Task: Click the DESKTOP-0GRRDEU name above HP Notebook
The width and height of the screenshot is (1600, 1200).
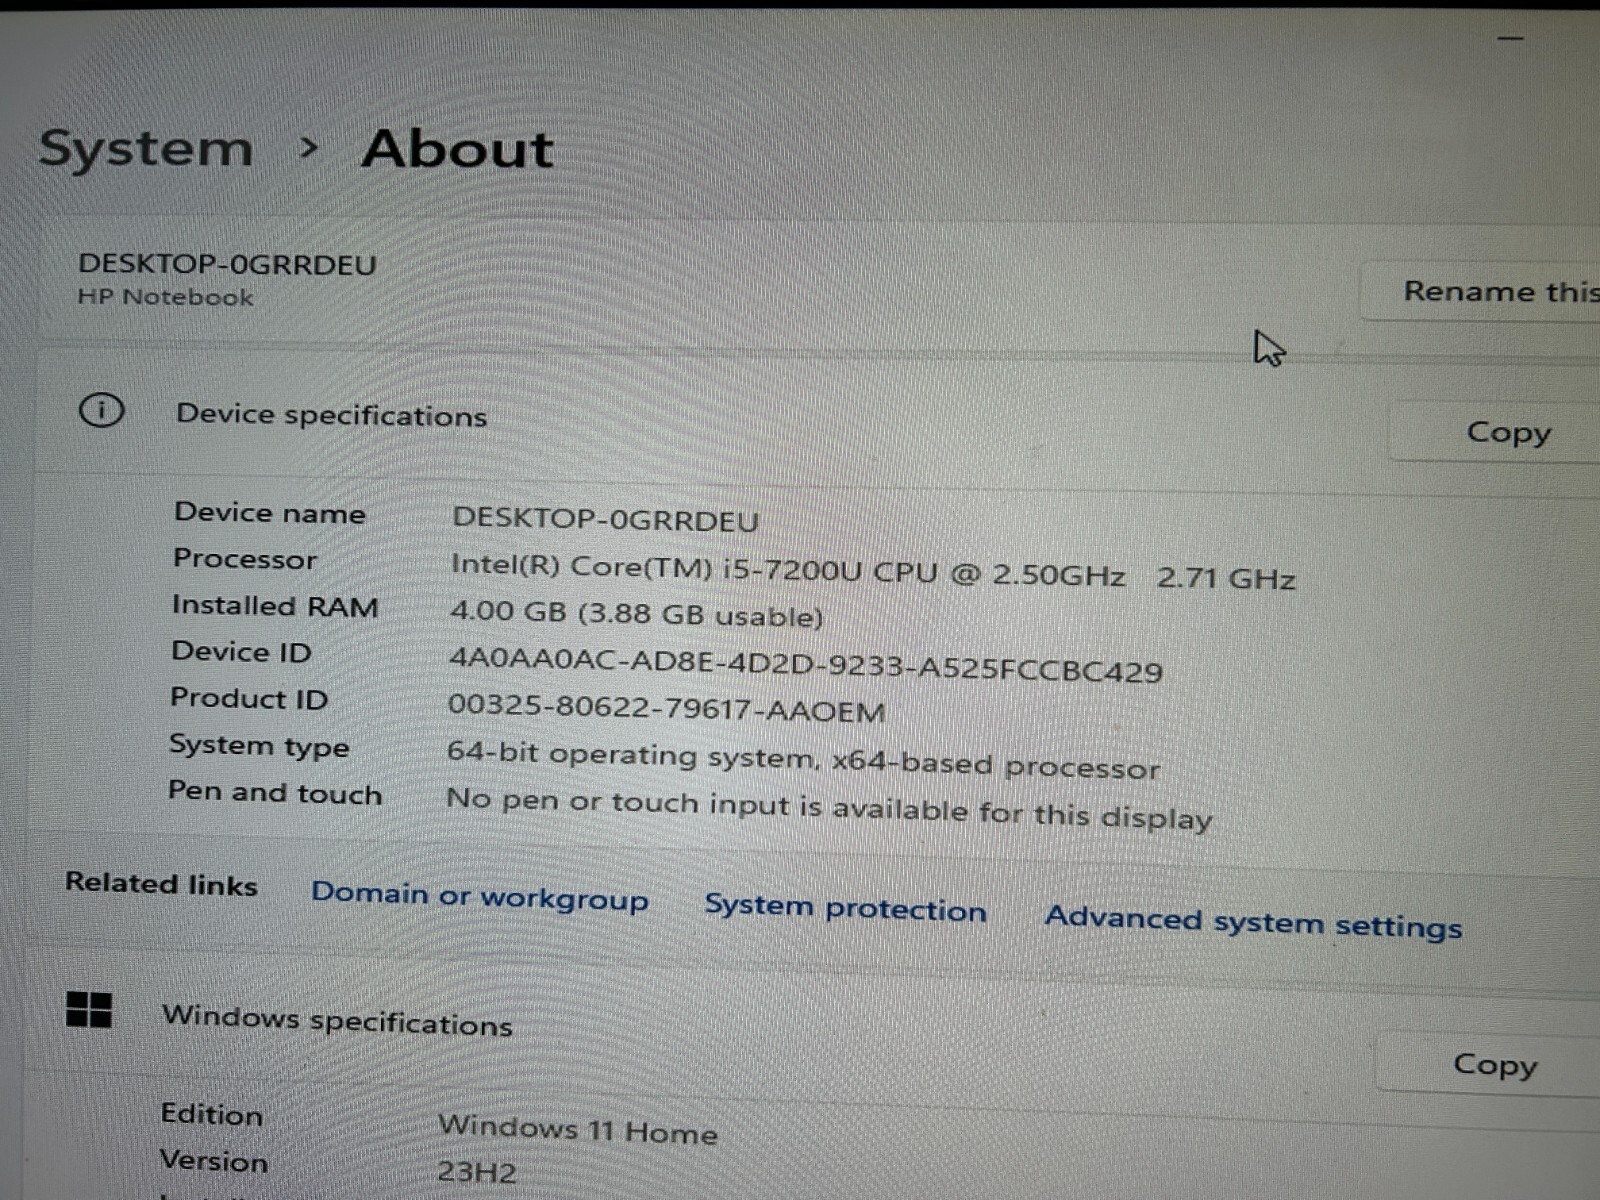Action: pos(227,264)
